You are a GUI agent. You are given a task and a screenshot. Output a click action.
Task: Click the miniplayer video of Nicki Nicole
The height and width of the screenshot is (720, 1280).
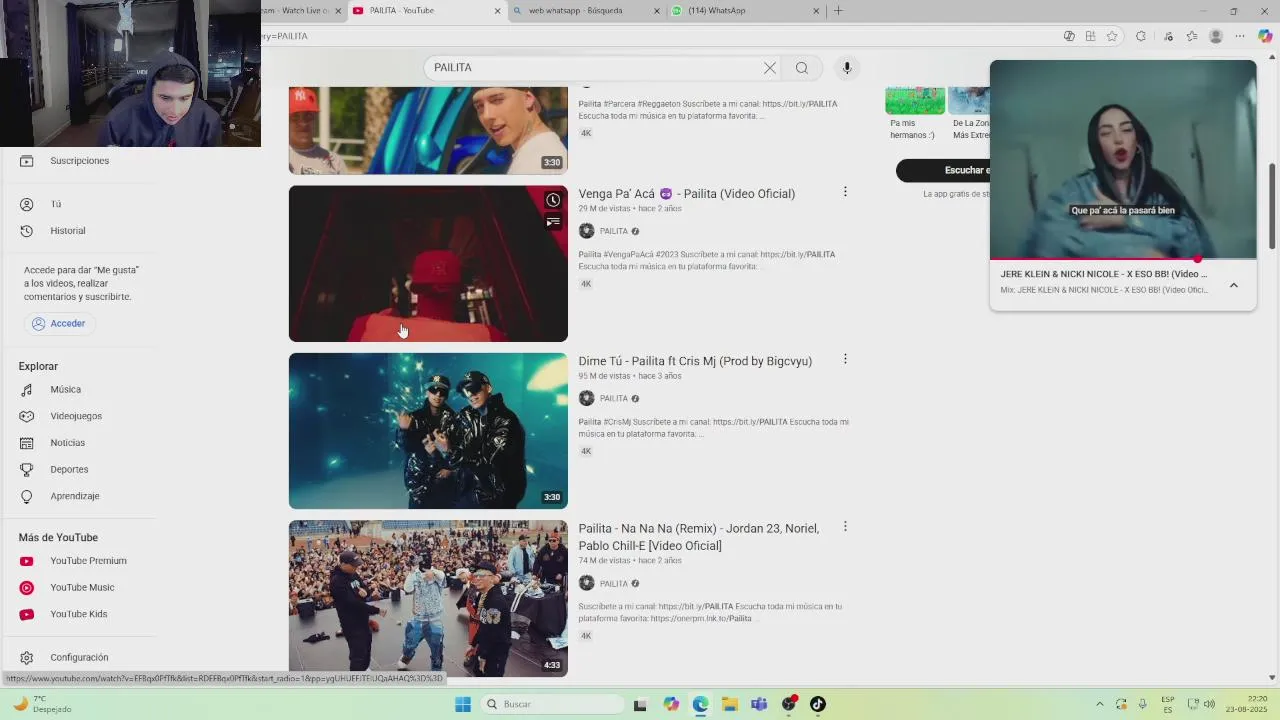pyautogui.click(x=1123, y=159)
